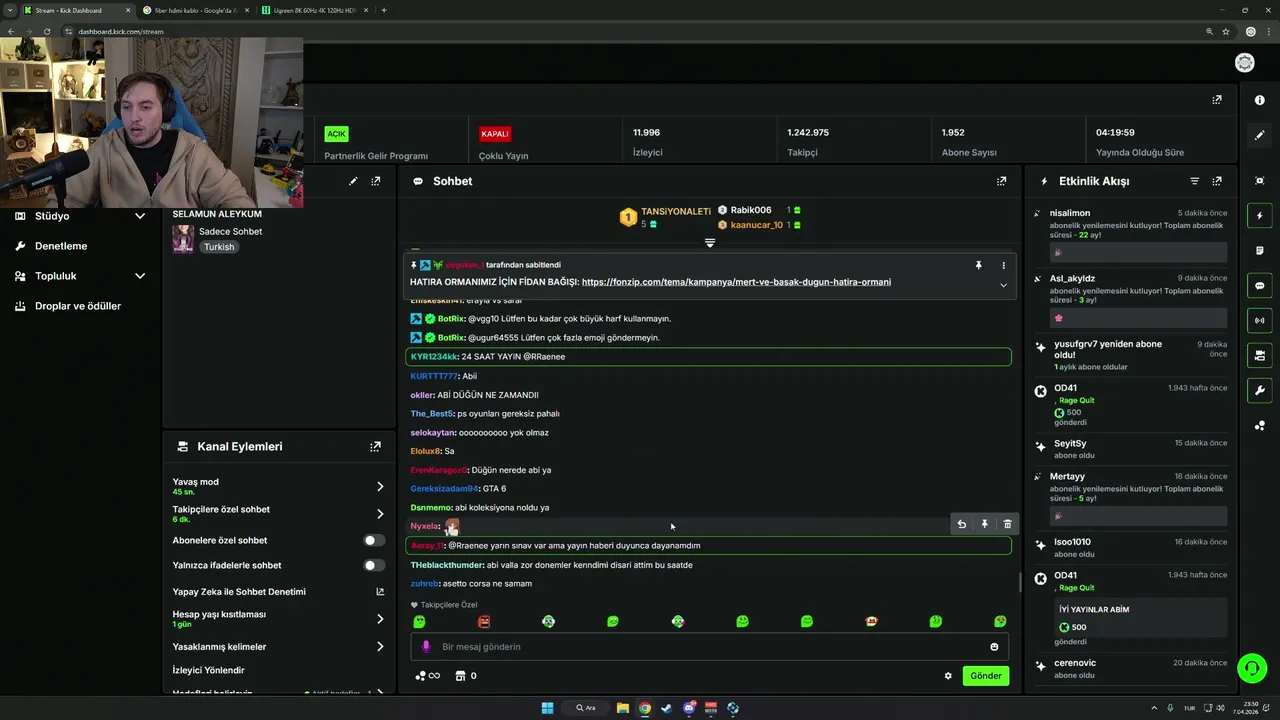Toggle Yalnızca ifadelerle sohbet switch
Image resolution: width=1280 pixels, height=720 pixels.
tap(374, 565)
